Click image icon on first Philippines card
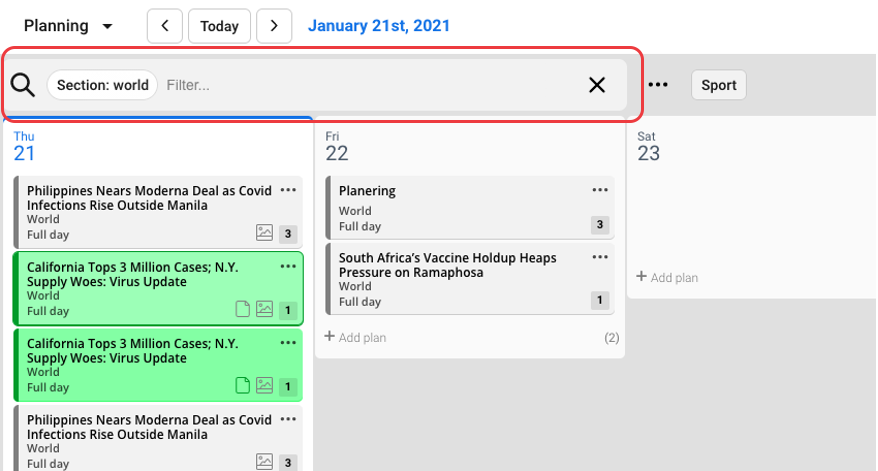Viewport: 878px width, 471px height. [x=264, y=233]
